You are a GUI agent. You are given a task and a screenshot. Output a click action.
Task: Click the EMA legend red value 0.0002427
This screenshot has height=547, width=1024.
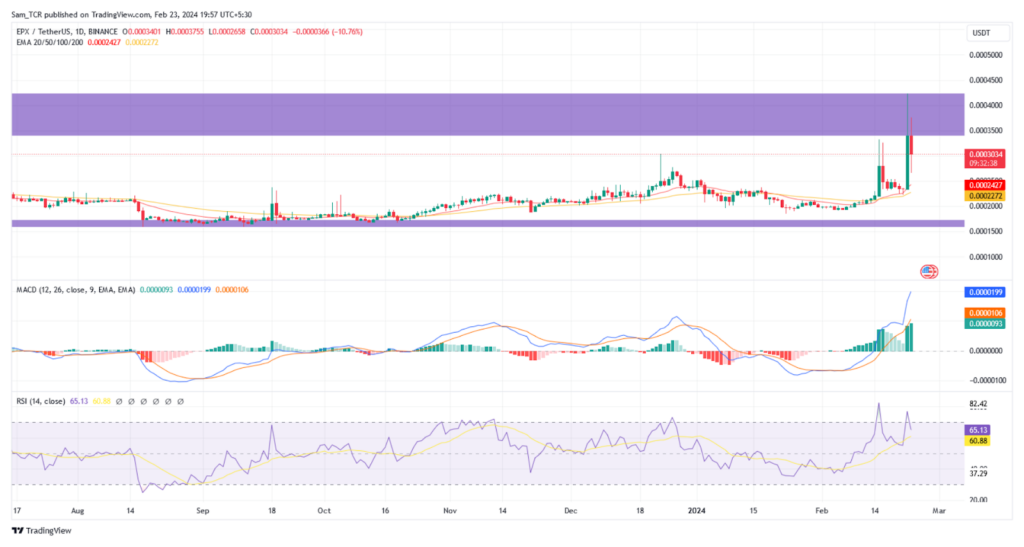(104, 42)
